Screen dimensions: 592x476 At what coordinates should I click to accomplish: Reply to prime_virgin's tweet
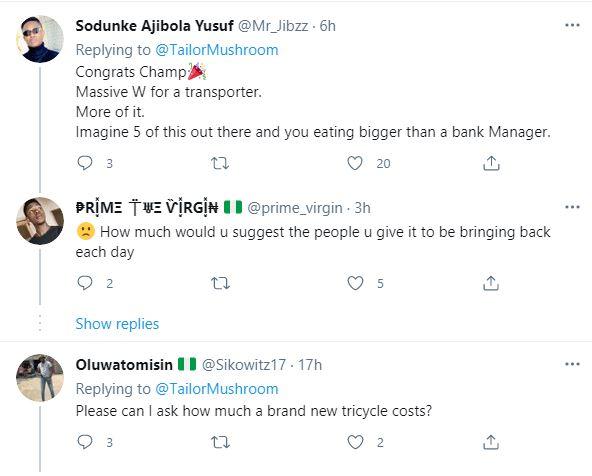(x=85, y=283)
